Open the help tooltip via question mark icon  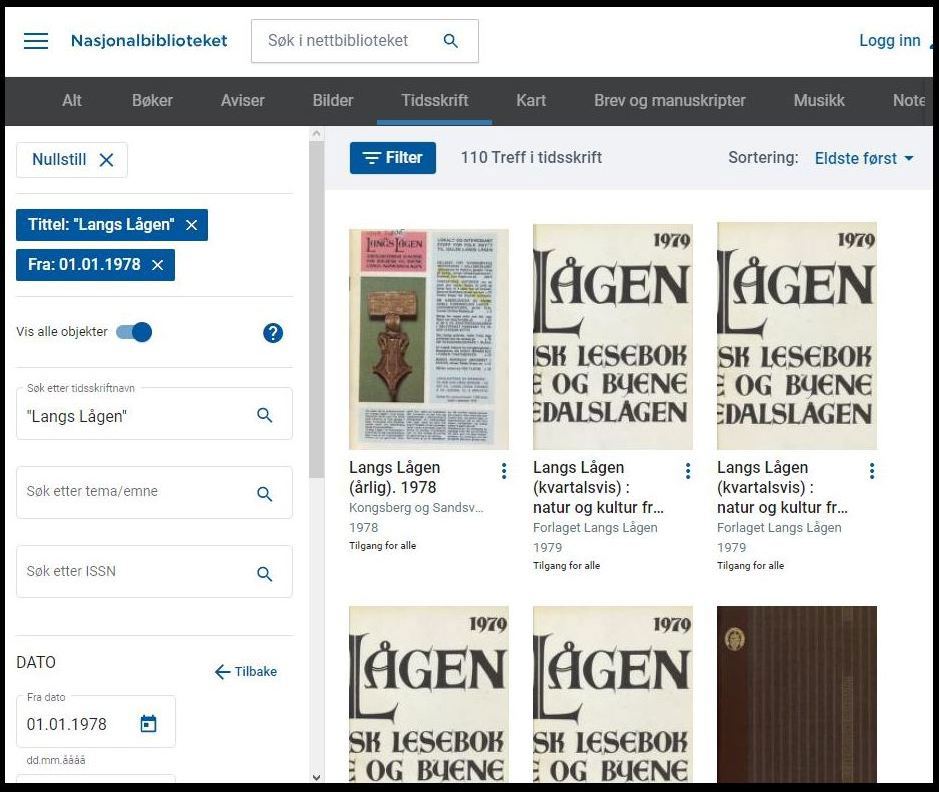[x=273, y=333]
